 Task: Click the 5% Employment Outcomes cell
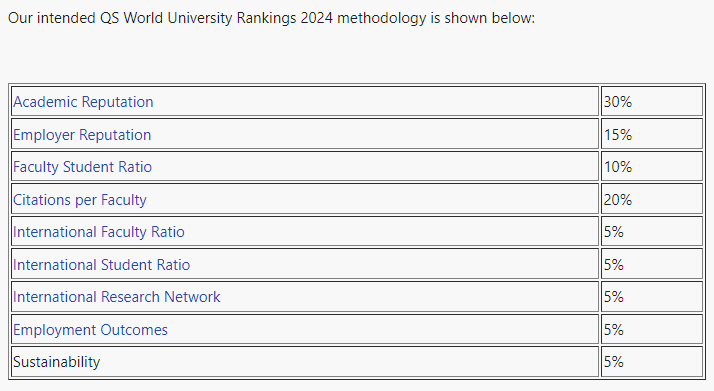(x=652, y=330)
